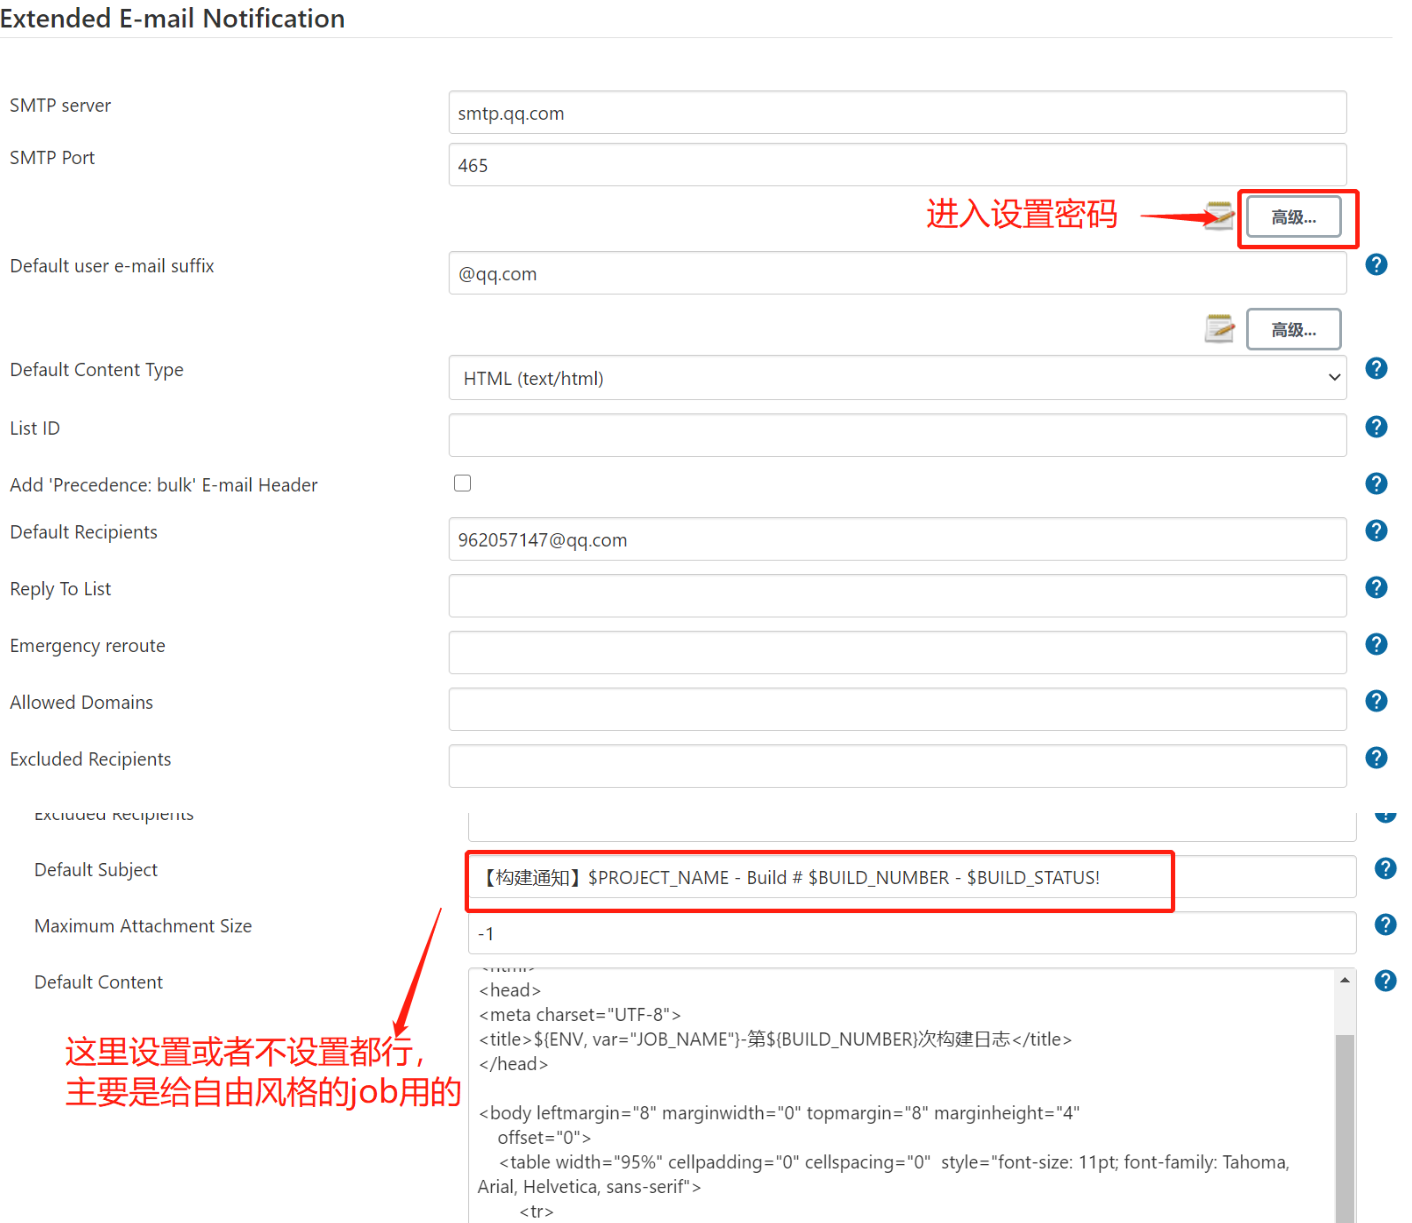This screenshot has width=1412, height=1223.
Task: Click notepad icon beside SMTP advanced button
Action: point(1219,216)
